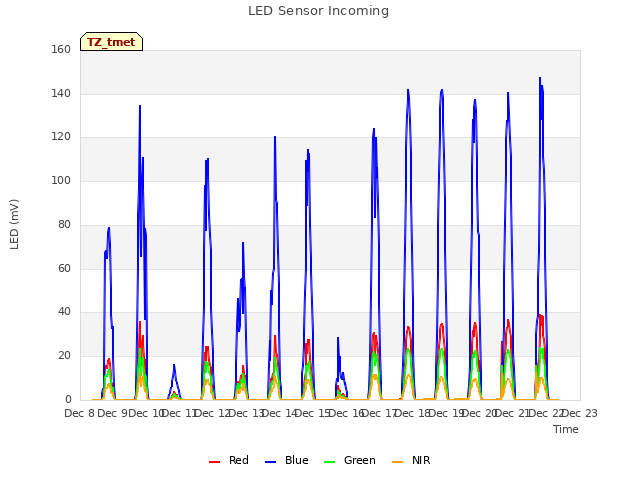Click the blue legend color marker
This screenshot has height=480, width=640.
271,462
